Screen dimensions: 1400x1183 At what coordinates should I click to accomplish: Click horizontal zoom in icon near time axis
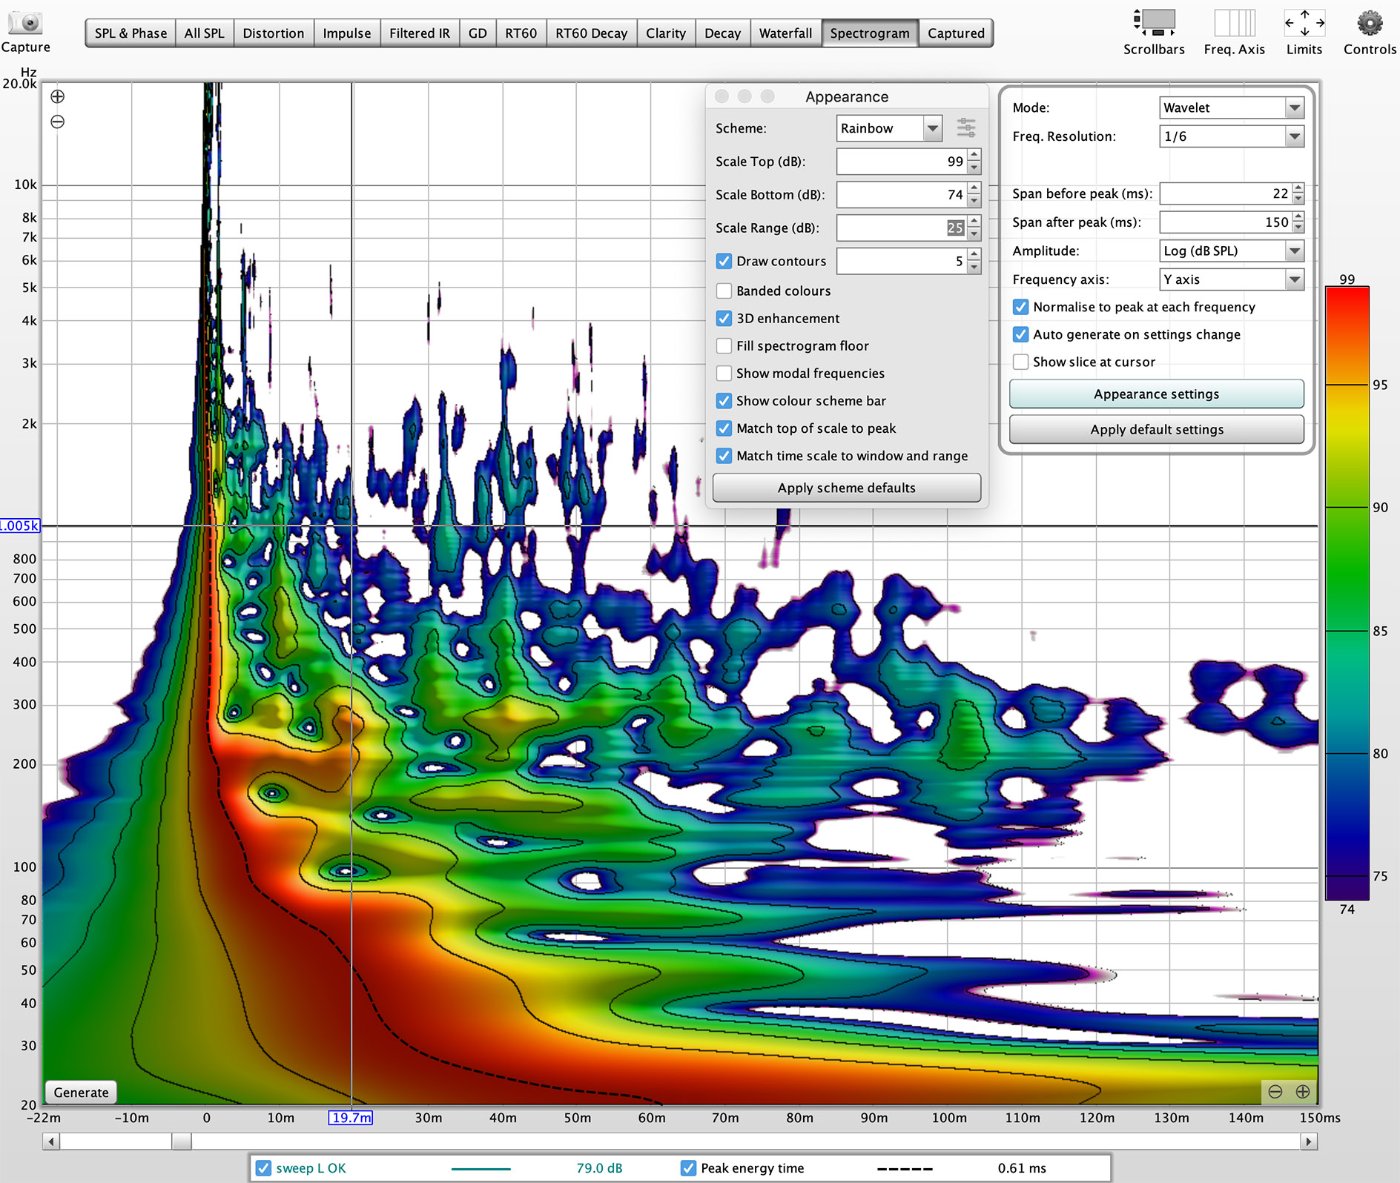click(1302, 1092)
